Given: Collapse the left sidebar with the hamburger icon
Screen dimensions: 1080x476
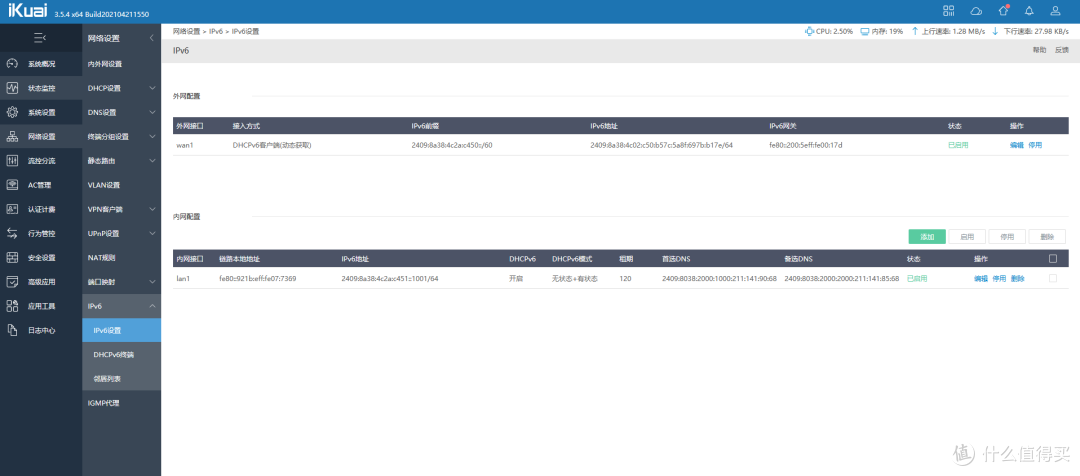Looking at the screenshot, I should click(40, 38).
